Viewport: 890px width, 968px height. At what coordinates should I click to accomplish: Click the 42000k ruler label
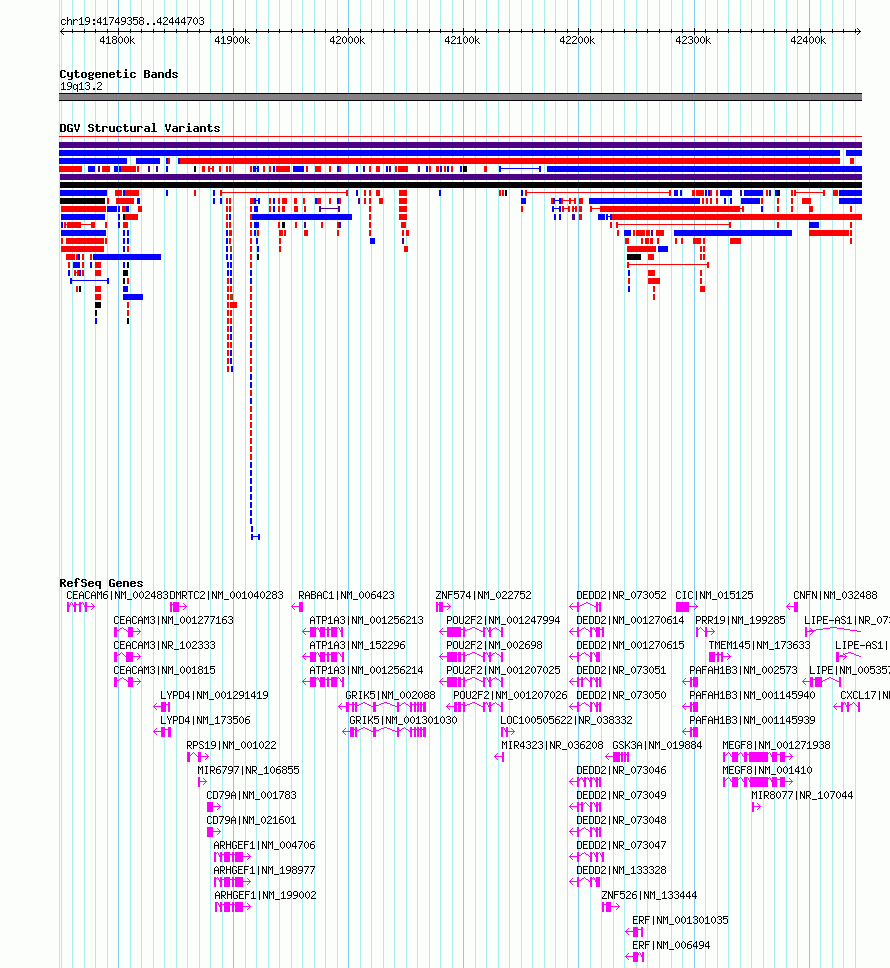click(x=347, y=40)
